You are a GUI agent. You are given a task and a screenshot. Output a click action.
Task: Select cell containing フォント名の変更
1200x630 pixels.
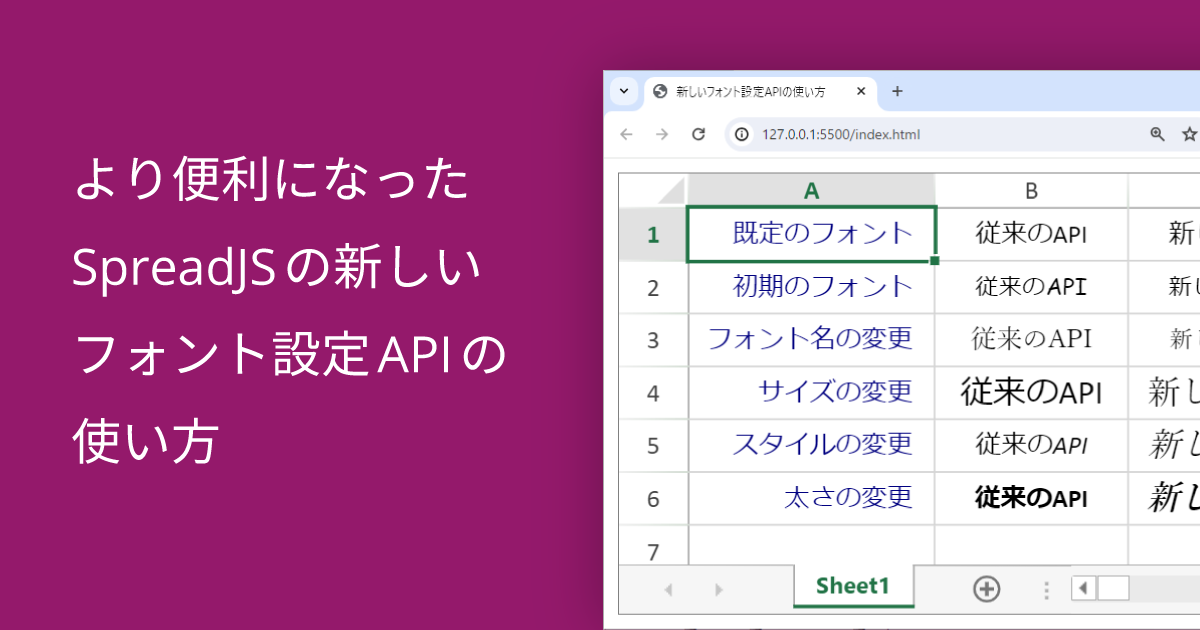click(x=811, y=340)
